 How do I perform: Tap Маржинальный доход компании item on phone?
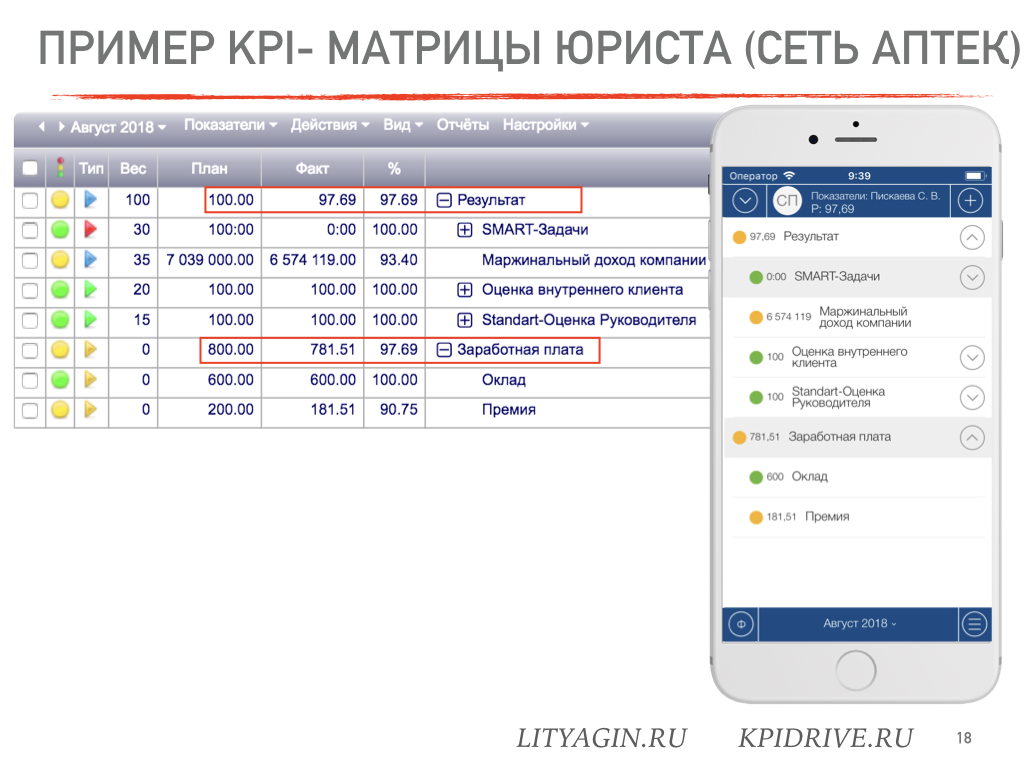857,317
